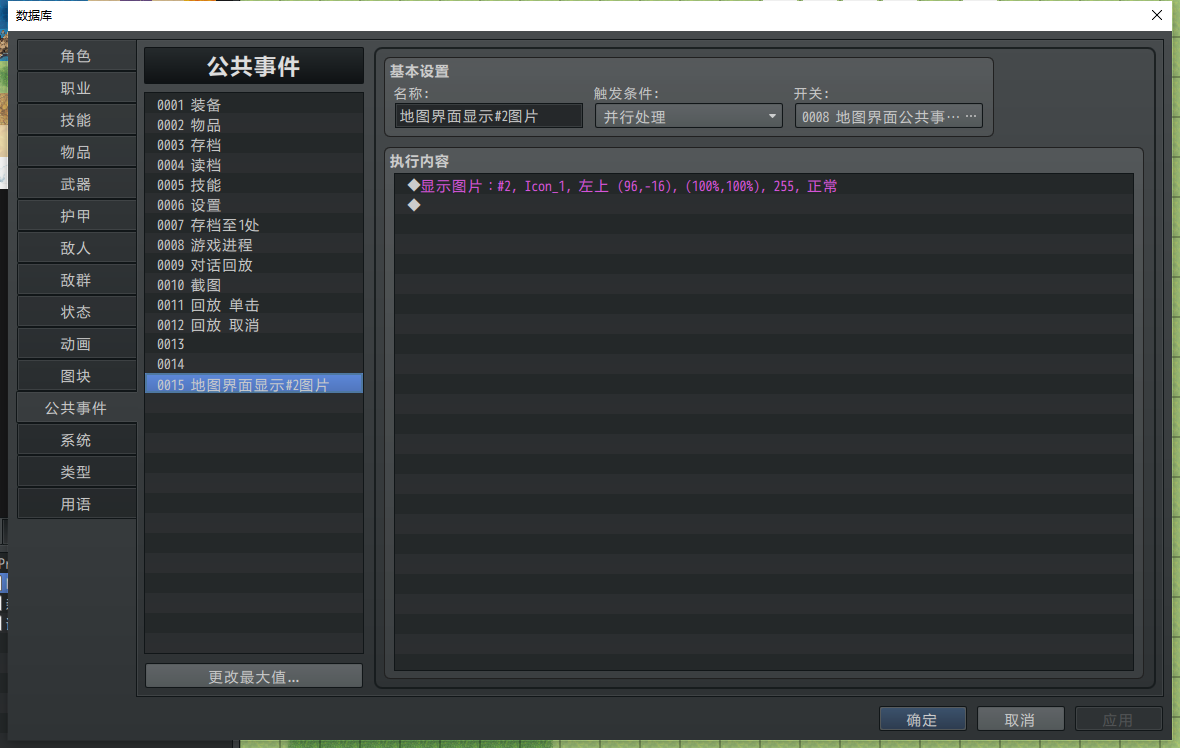The height and width of the screenshot is (748, 1180).
Task: Select the empty command line diamond
Action: pos(414,205)
